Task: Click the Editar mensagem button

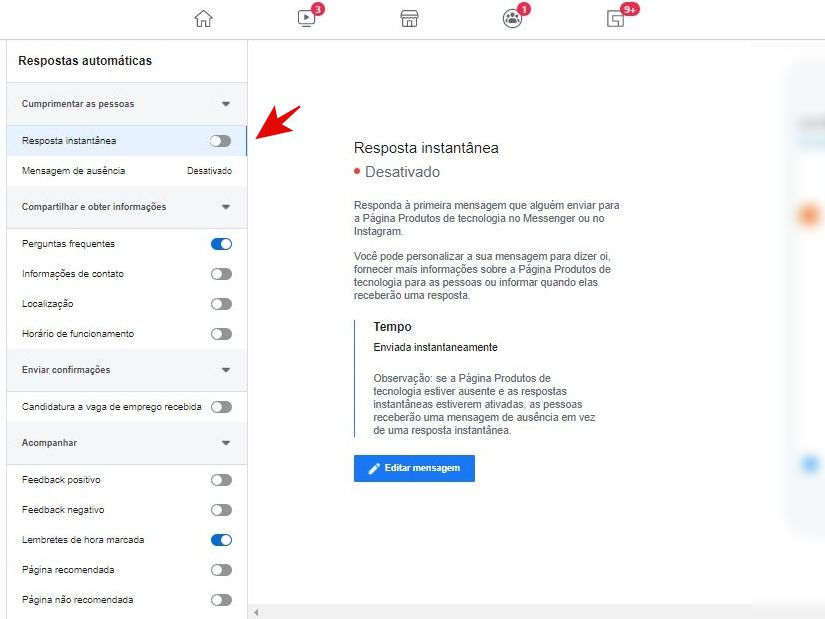Action: click(414, 468)
